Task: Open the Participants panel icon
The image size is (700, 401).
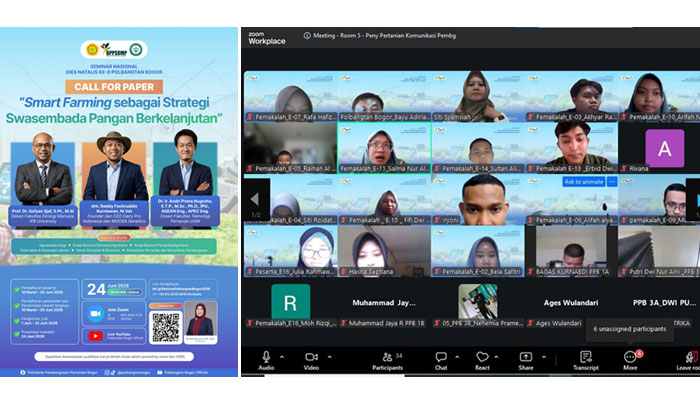Action: [x=388, y=357]
